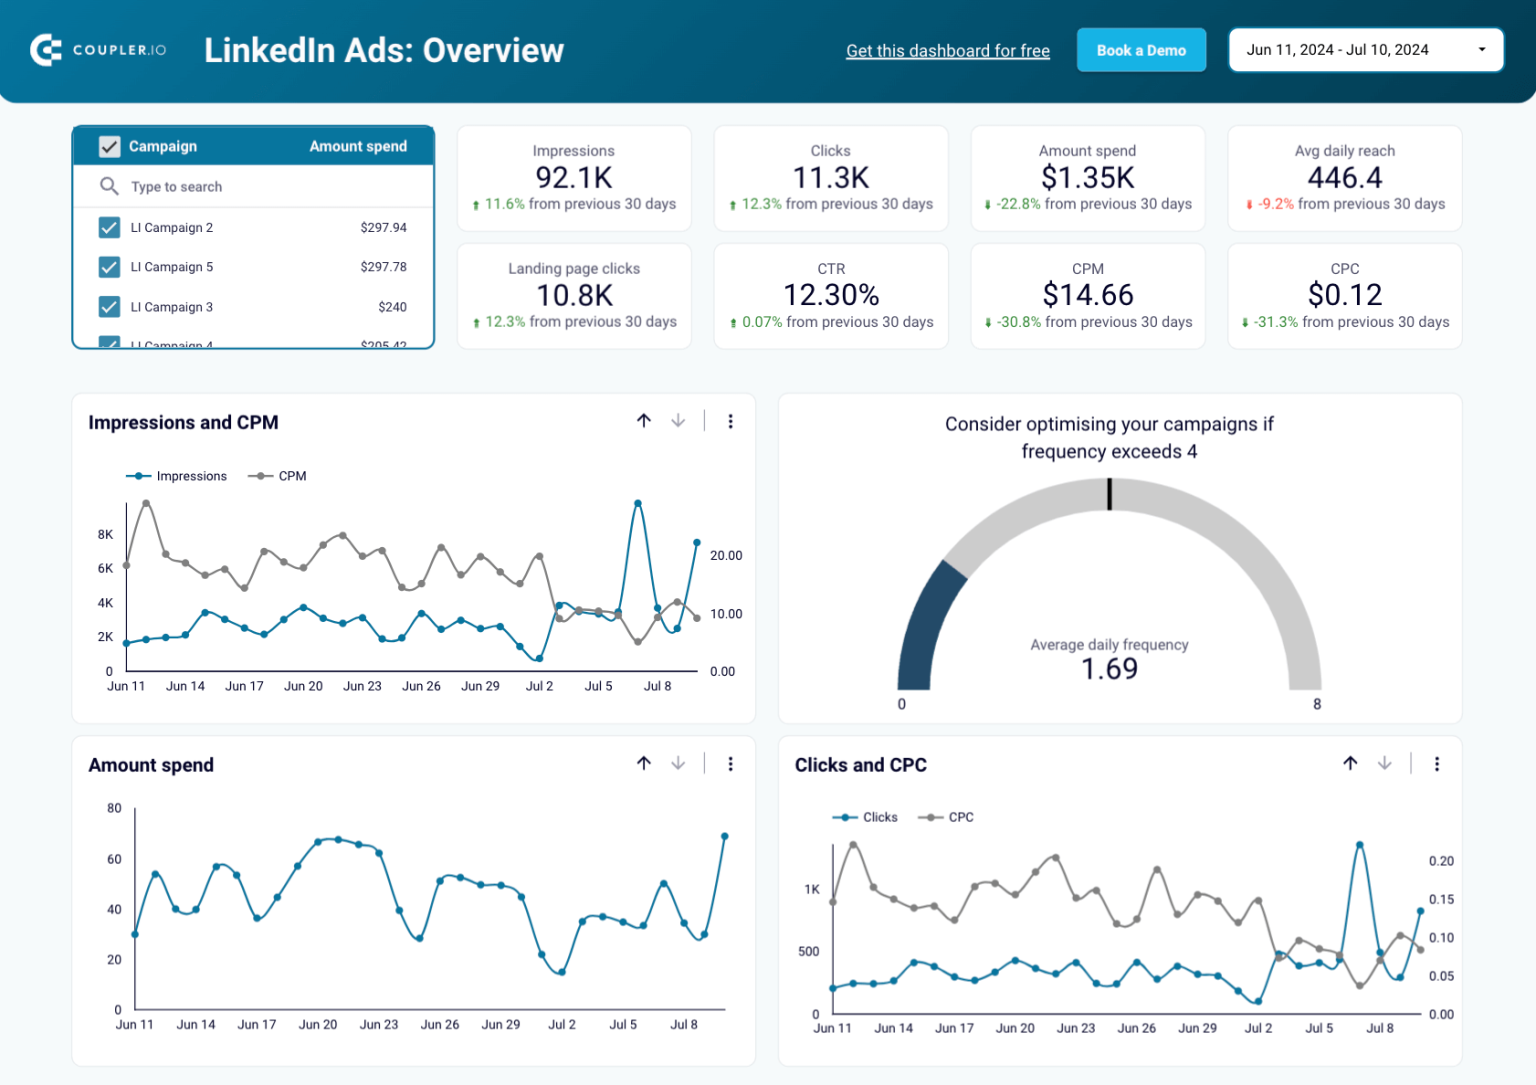Open the three-dot menu on Clicks and CPC chart

[1437, 763]
